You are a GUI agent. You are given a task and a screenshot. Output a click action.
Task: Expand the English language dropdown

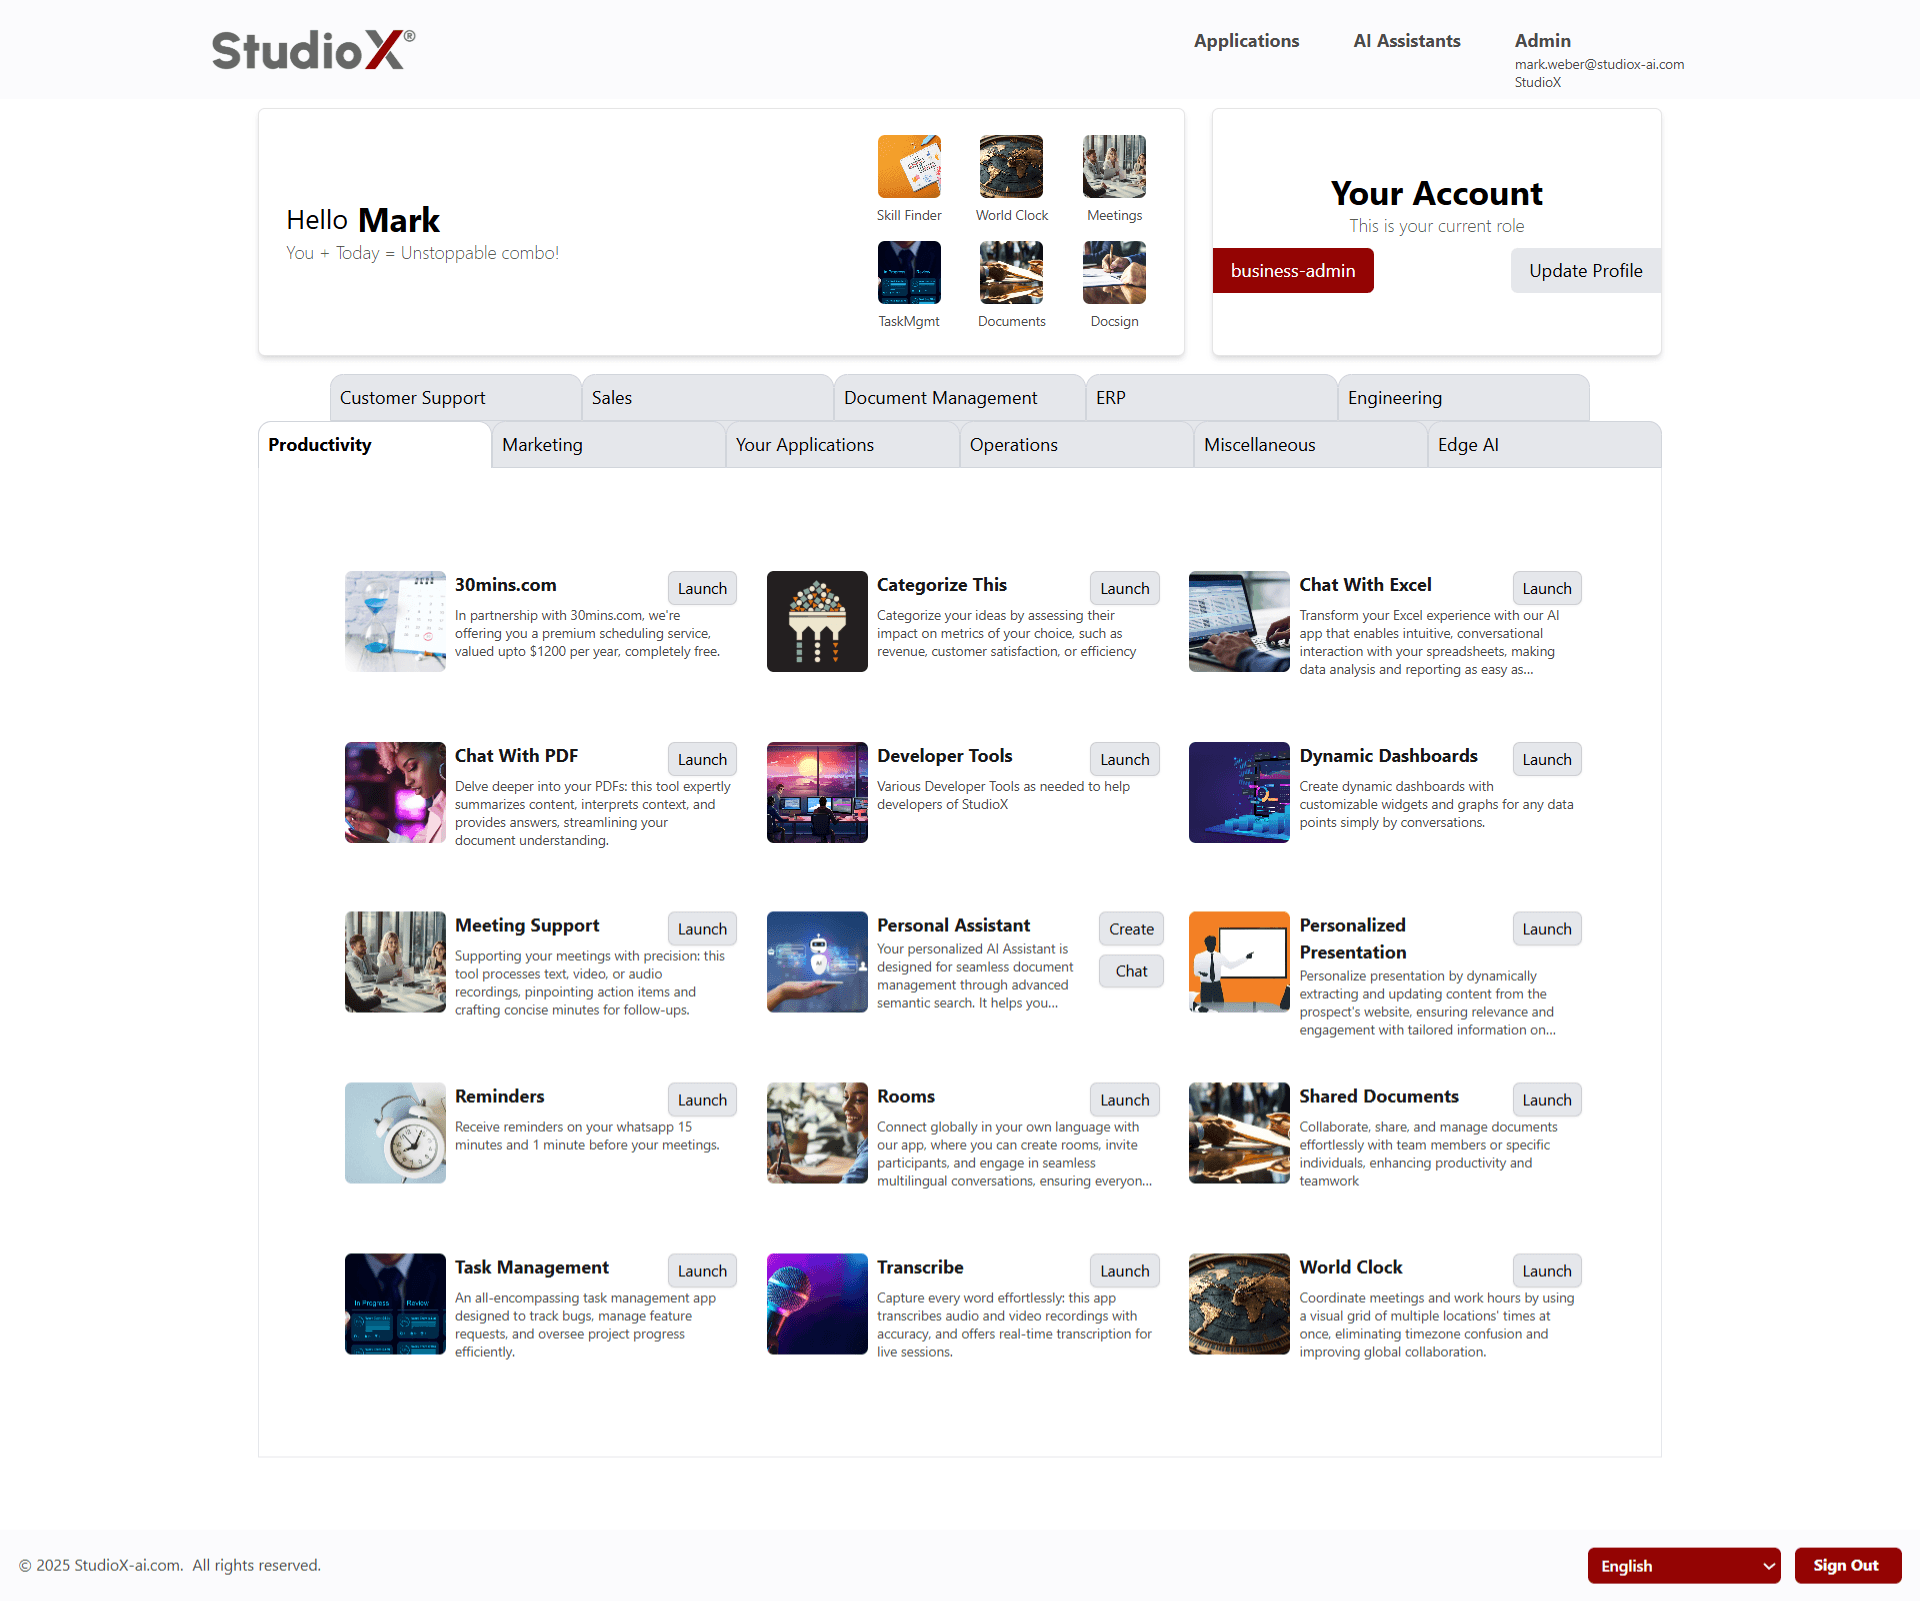(x=1684, y=1566)
